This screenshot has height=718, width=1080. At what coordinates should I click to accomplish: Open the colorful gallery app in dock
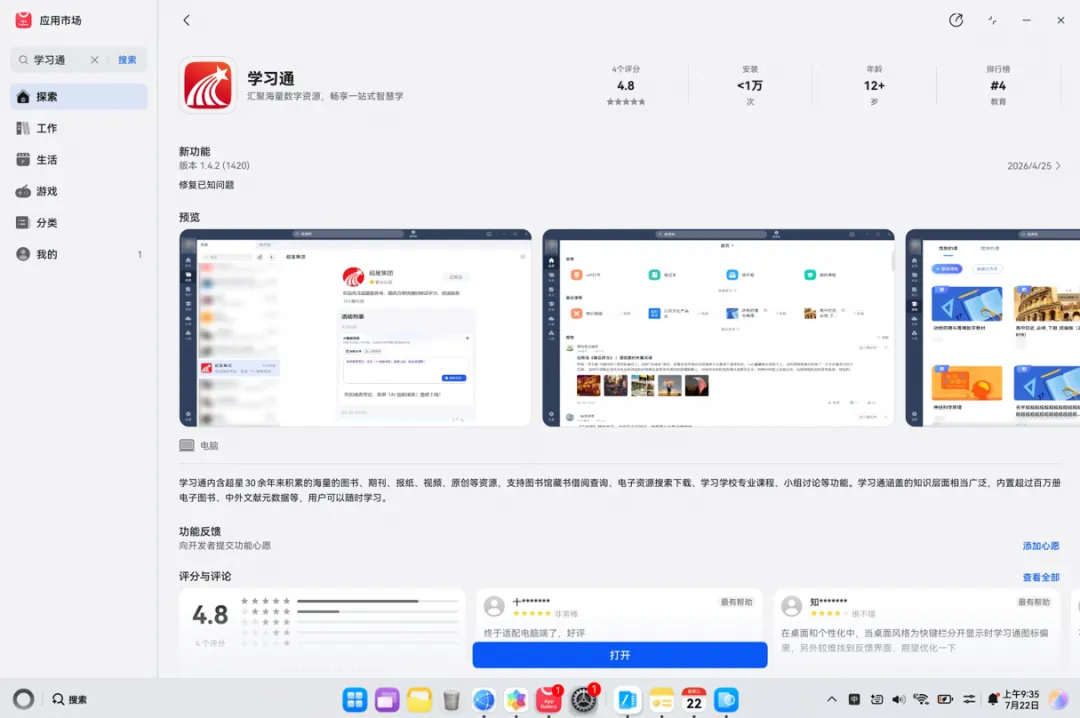[516, 700]
